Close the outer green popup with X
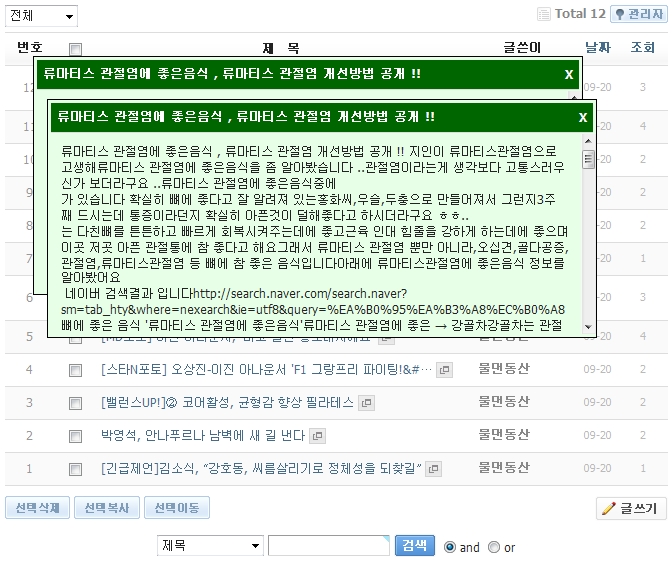 point(568,74)
